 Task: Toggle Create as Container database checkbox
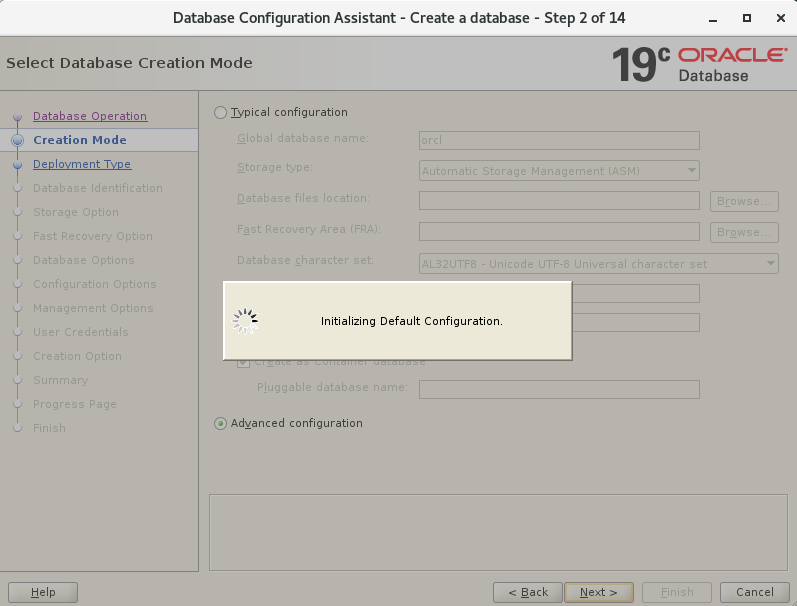click(243, 362)
